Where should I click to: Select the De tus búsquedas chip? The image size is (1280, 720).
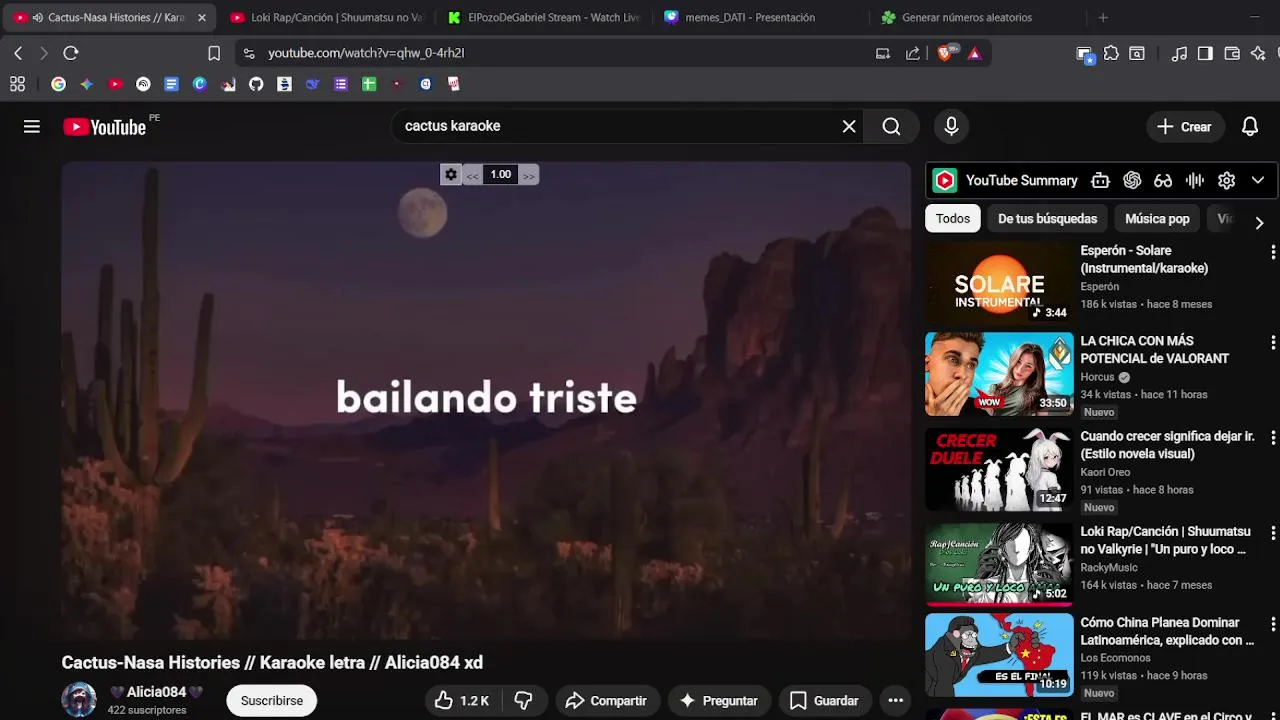tap(1047, 218)
